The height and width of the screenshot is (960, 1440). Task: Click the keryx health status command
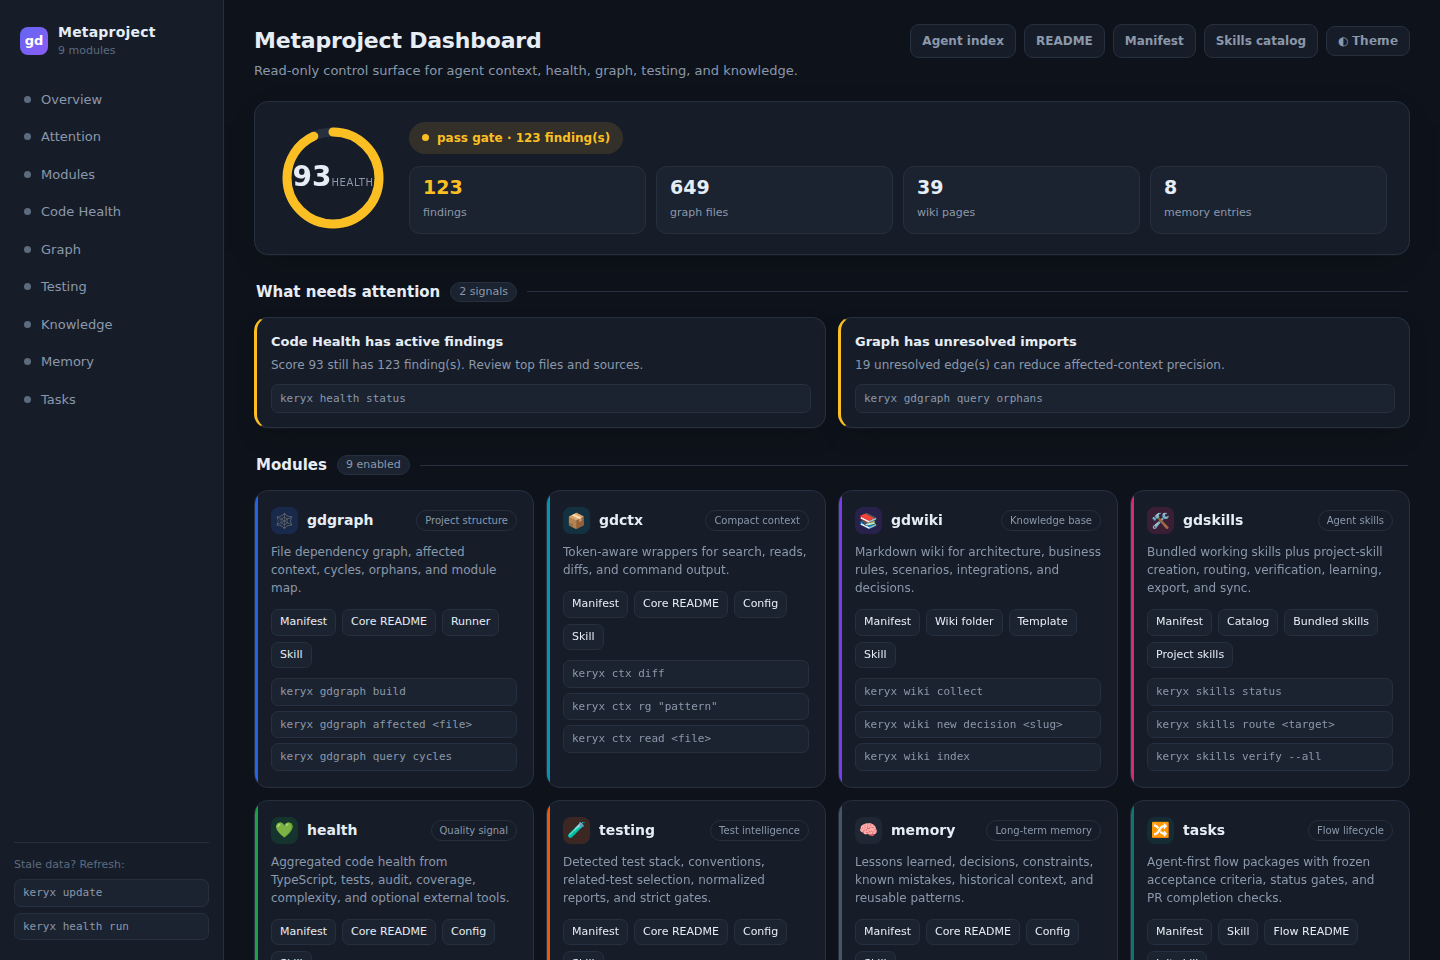click(541, 399)
